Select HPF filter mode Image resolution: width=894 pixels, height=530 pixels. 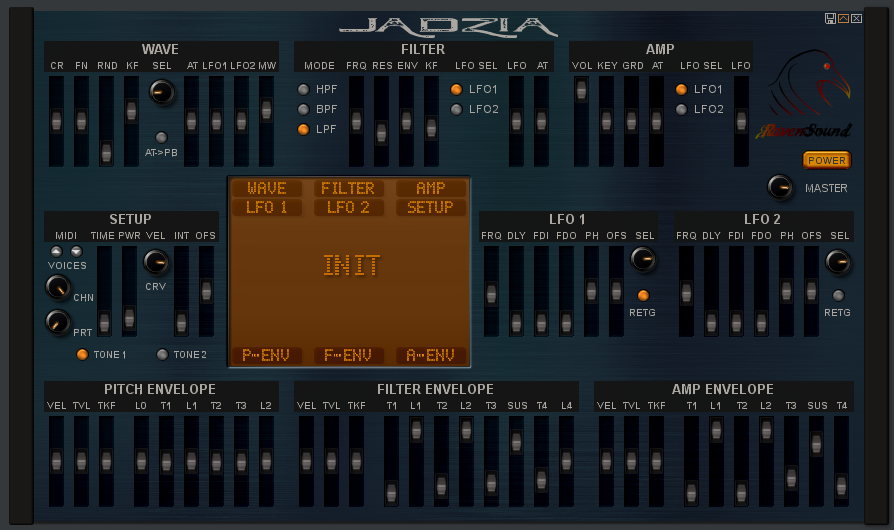point(303,89)
